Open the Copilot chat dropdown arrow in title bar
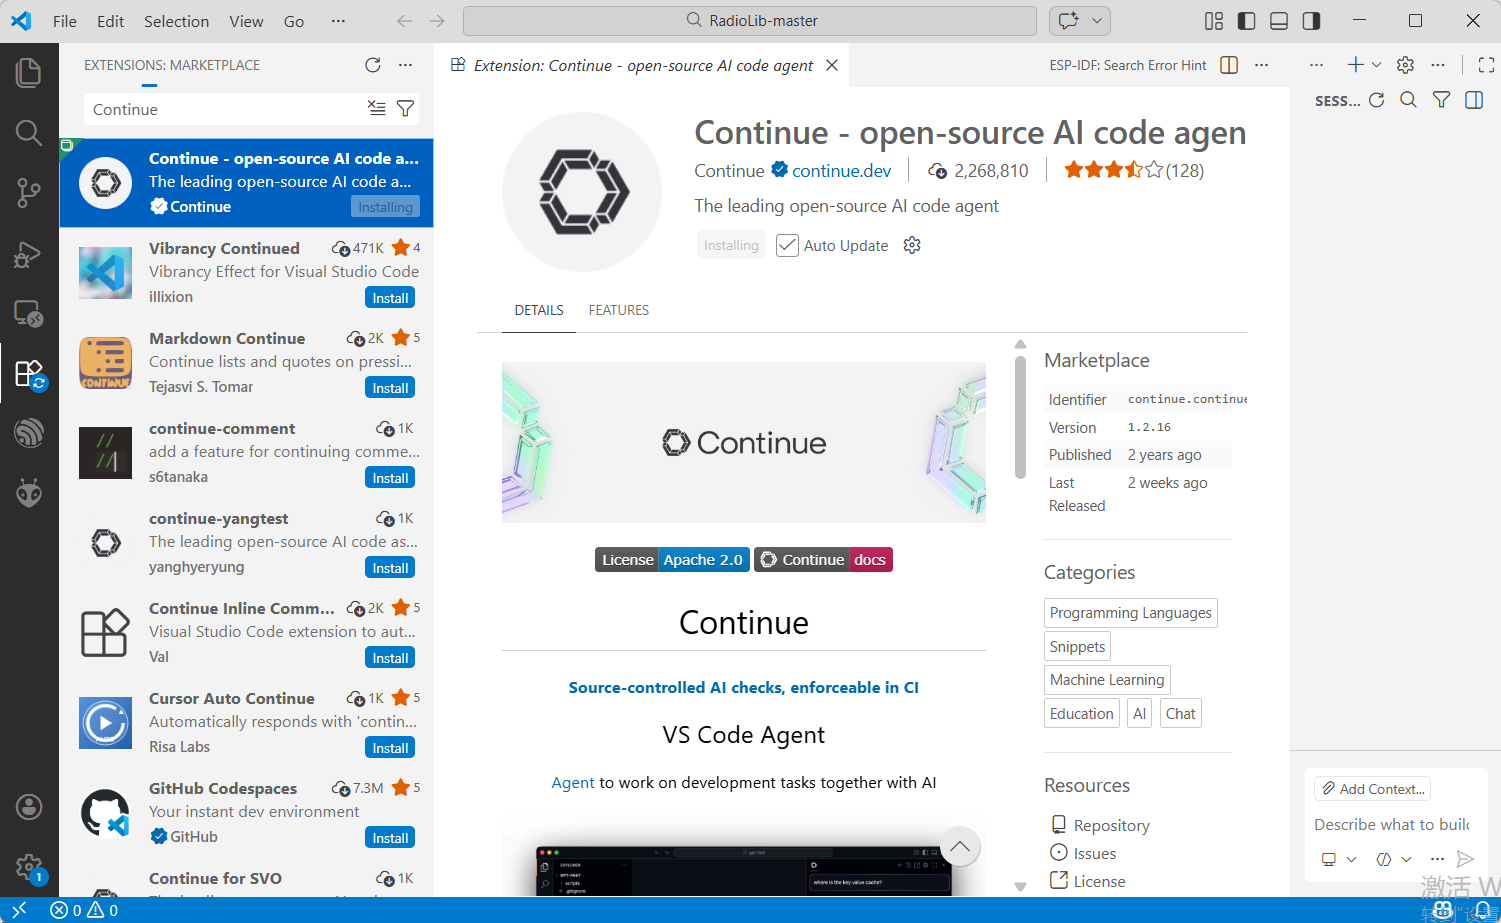The image size is (1501, 923). (1097, 21)
